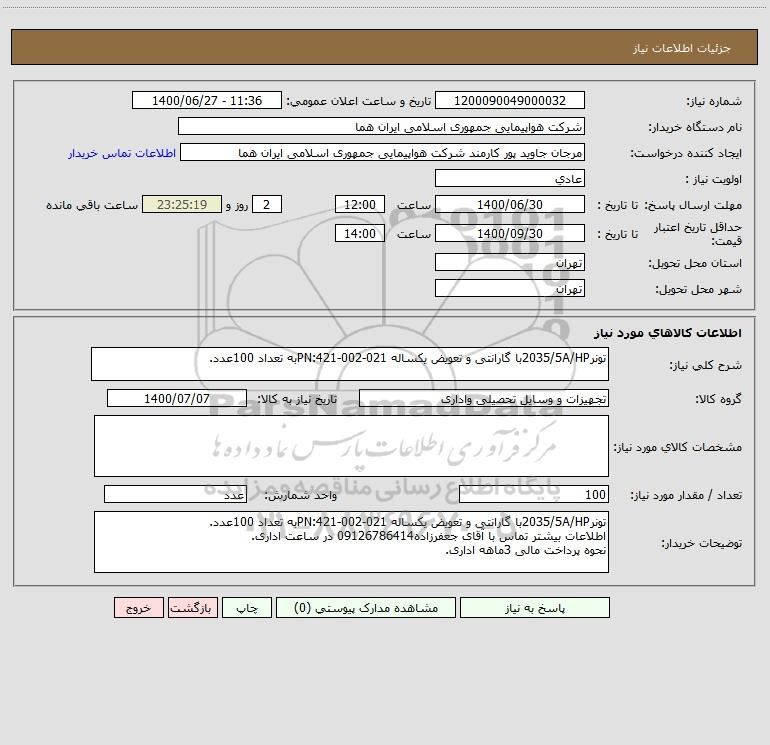Click the اطلاعات کالاهای مورد نیاز section heading
770x745 pixels.
(668, 332)
